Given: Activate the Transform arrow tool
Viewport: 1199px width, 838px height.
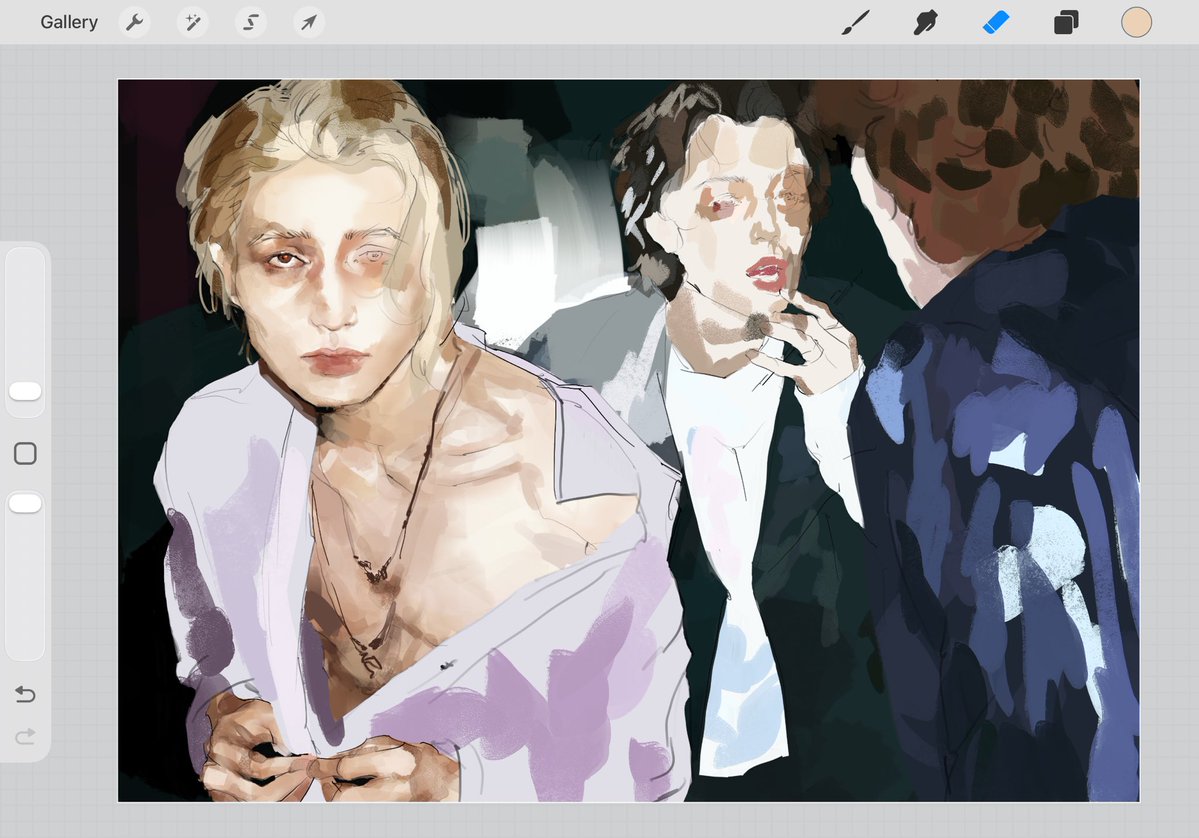Looking at the screenshot, I should pos(309,22).
